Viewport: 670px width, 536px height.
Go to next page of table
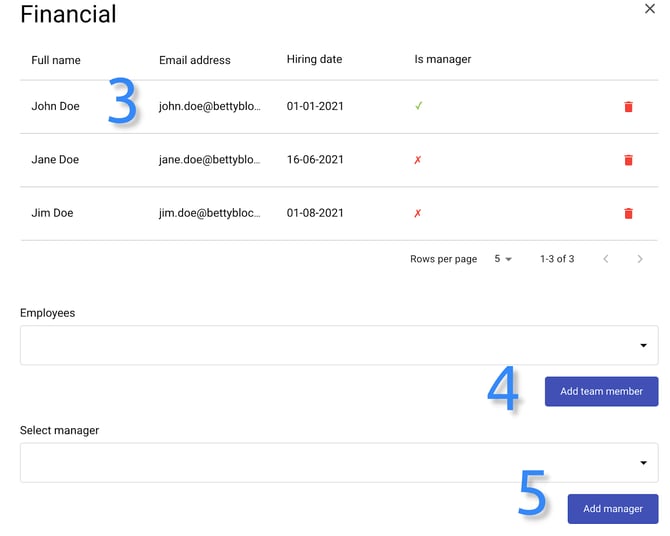640,259
